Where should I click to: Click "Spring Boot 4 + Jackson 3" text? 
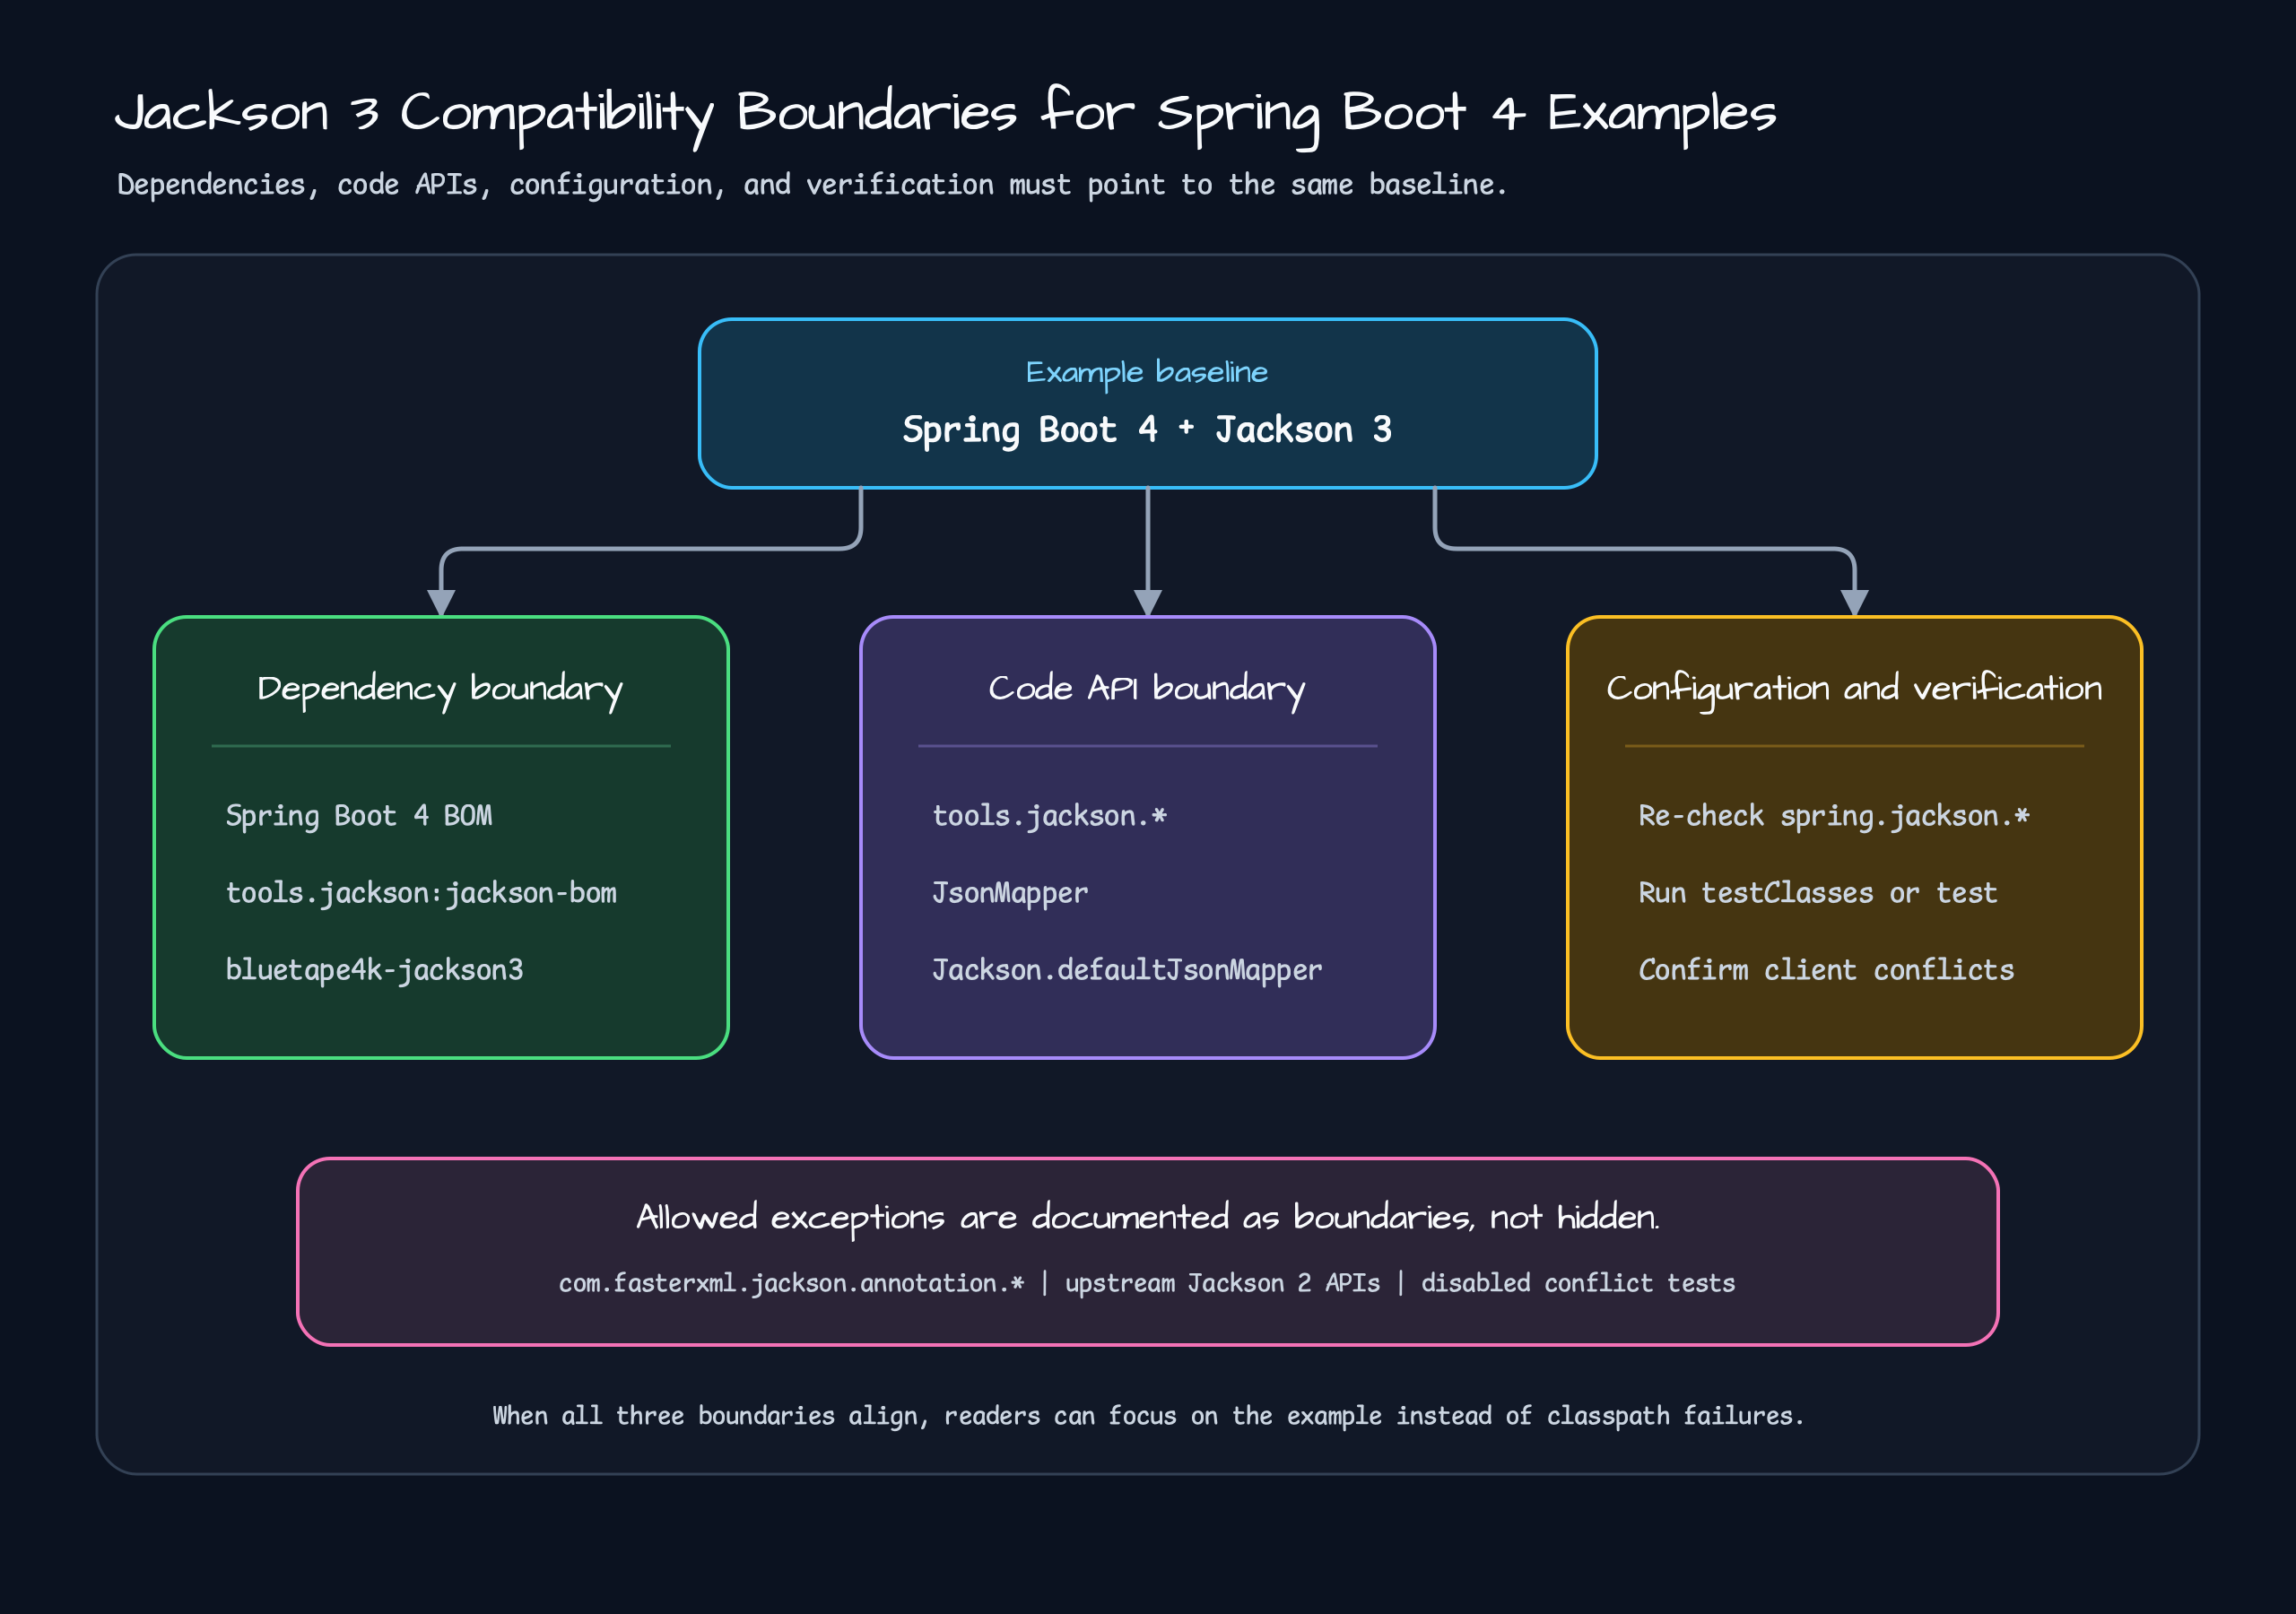(x=1147, y=430)
